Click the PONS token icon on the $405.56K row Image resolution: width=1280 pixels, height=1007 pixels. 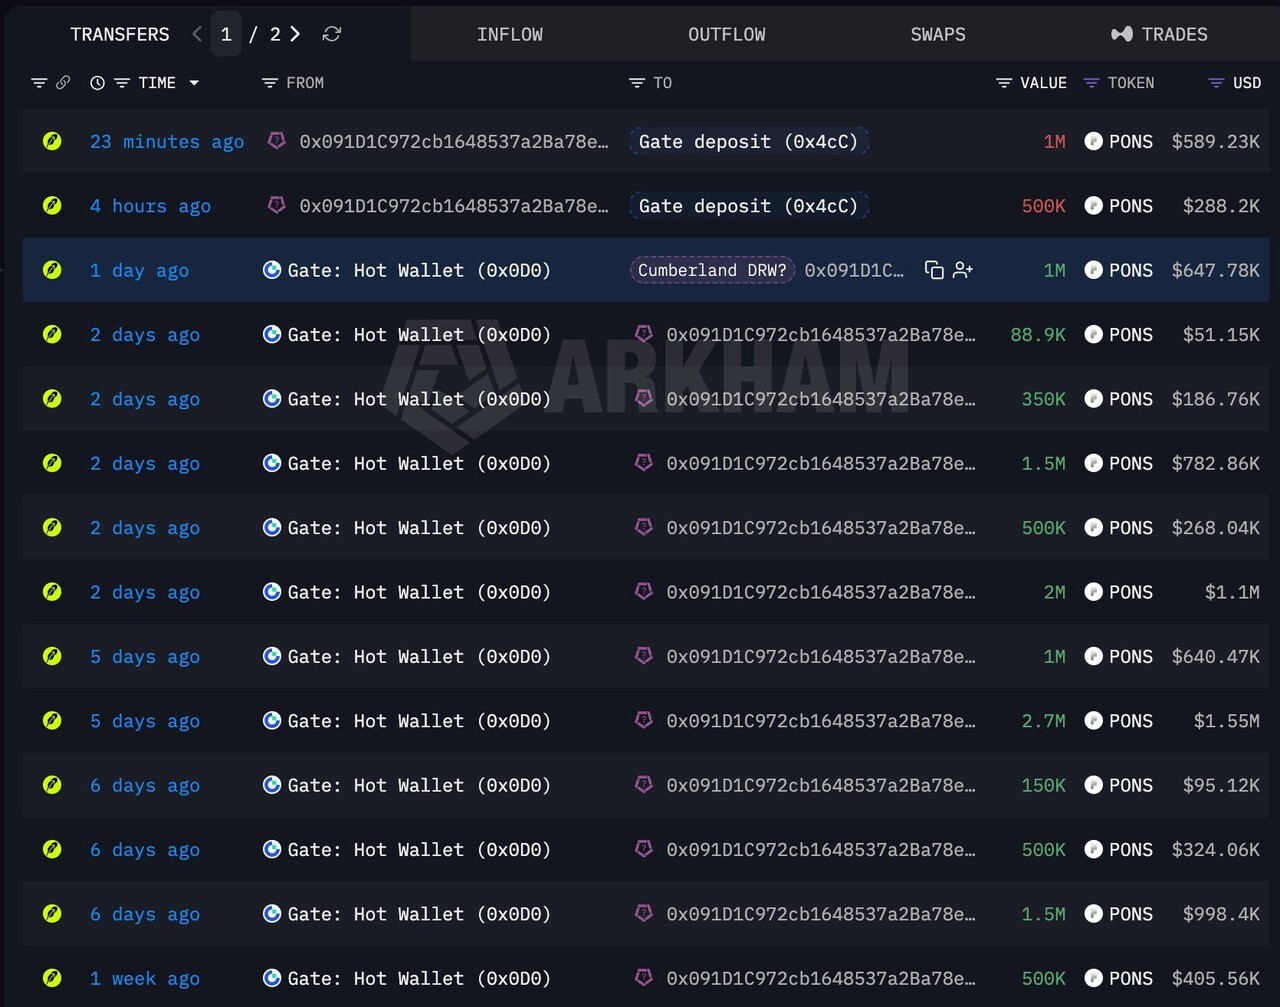(x=1093, y=979)
